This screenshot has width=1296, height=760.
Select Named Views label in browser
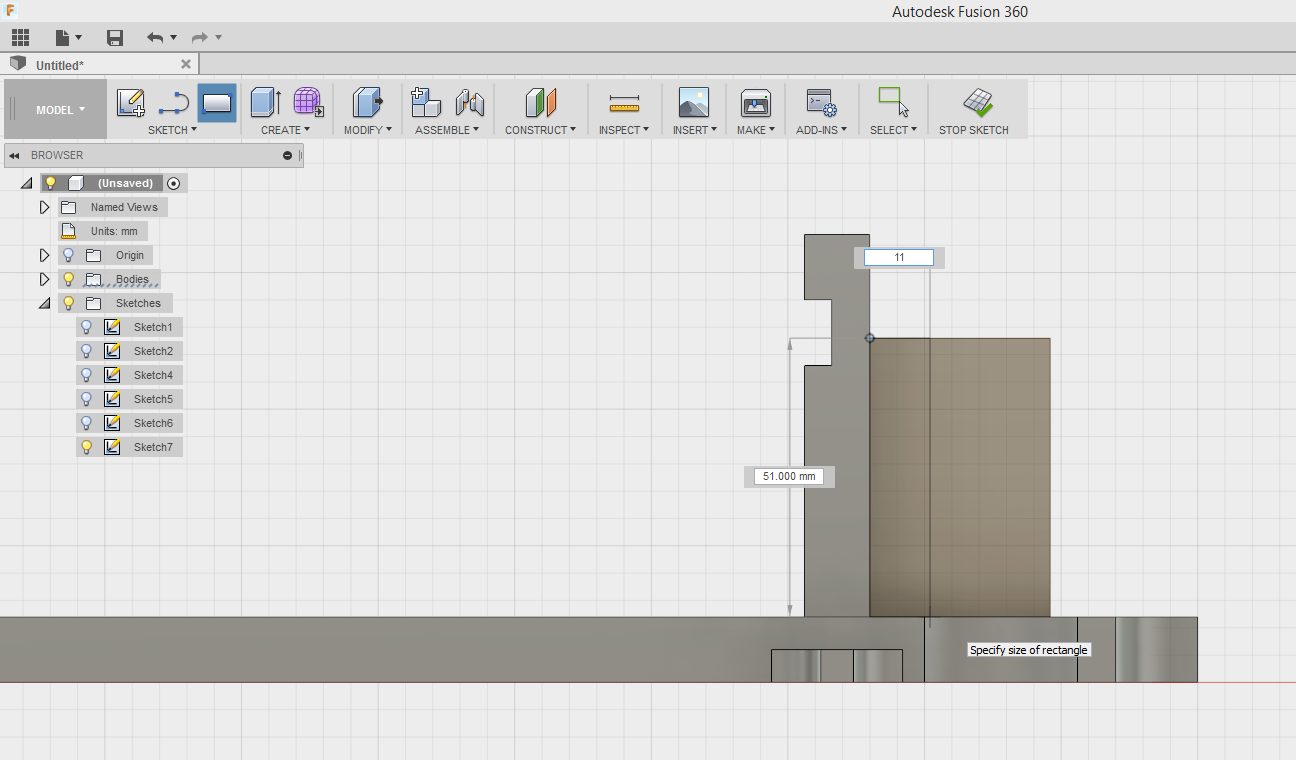coord(124,207)
